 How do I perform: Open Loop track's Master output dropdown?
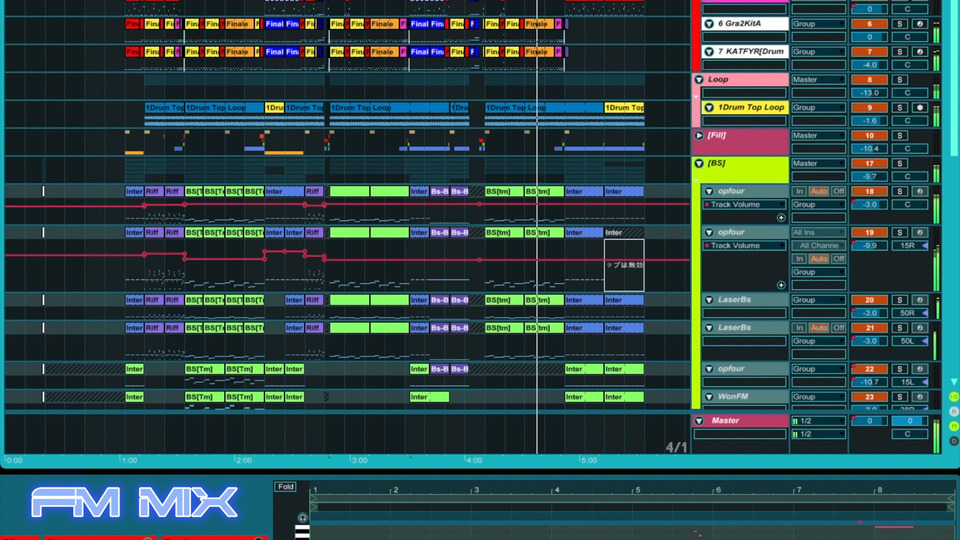(x=819, y=80)
